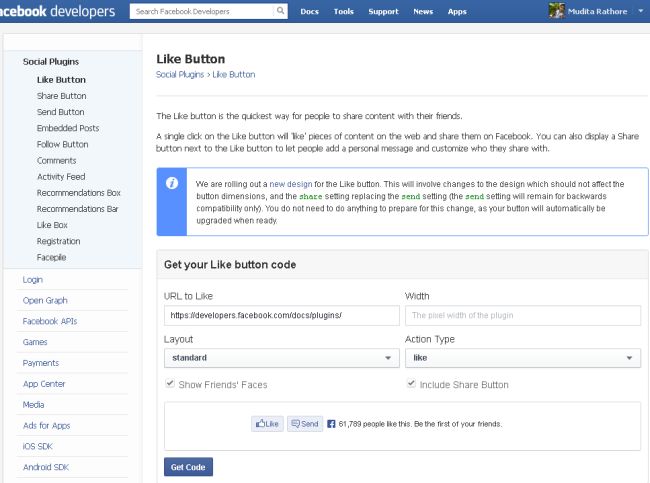Open the Ads for Apps sidebar link
Screen dimensions: 650x483
click(47, 426)
